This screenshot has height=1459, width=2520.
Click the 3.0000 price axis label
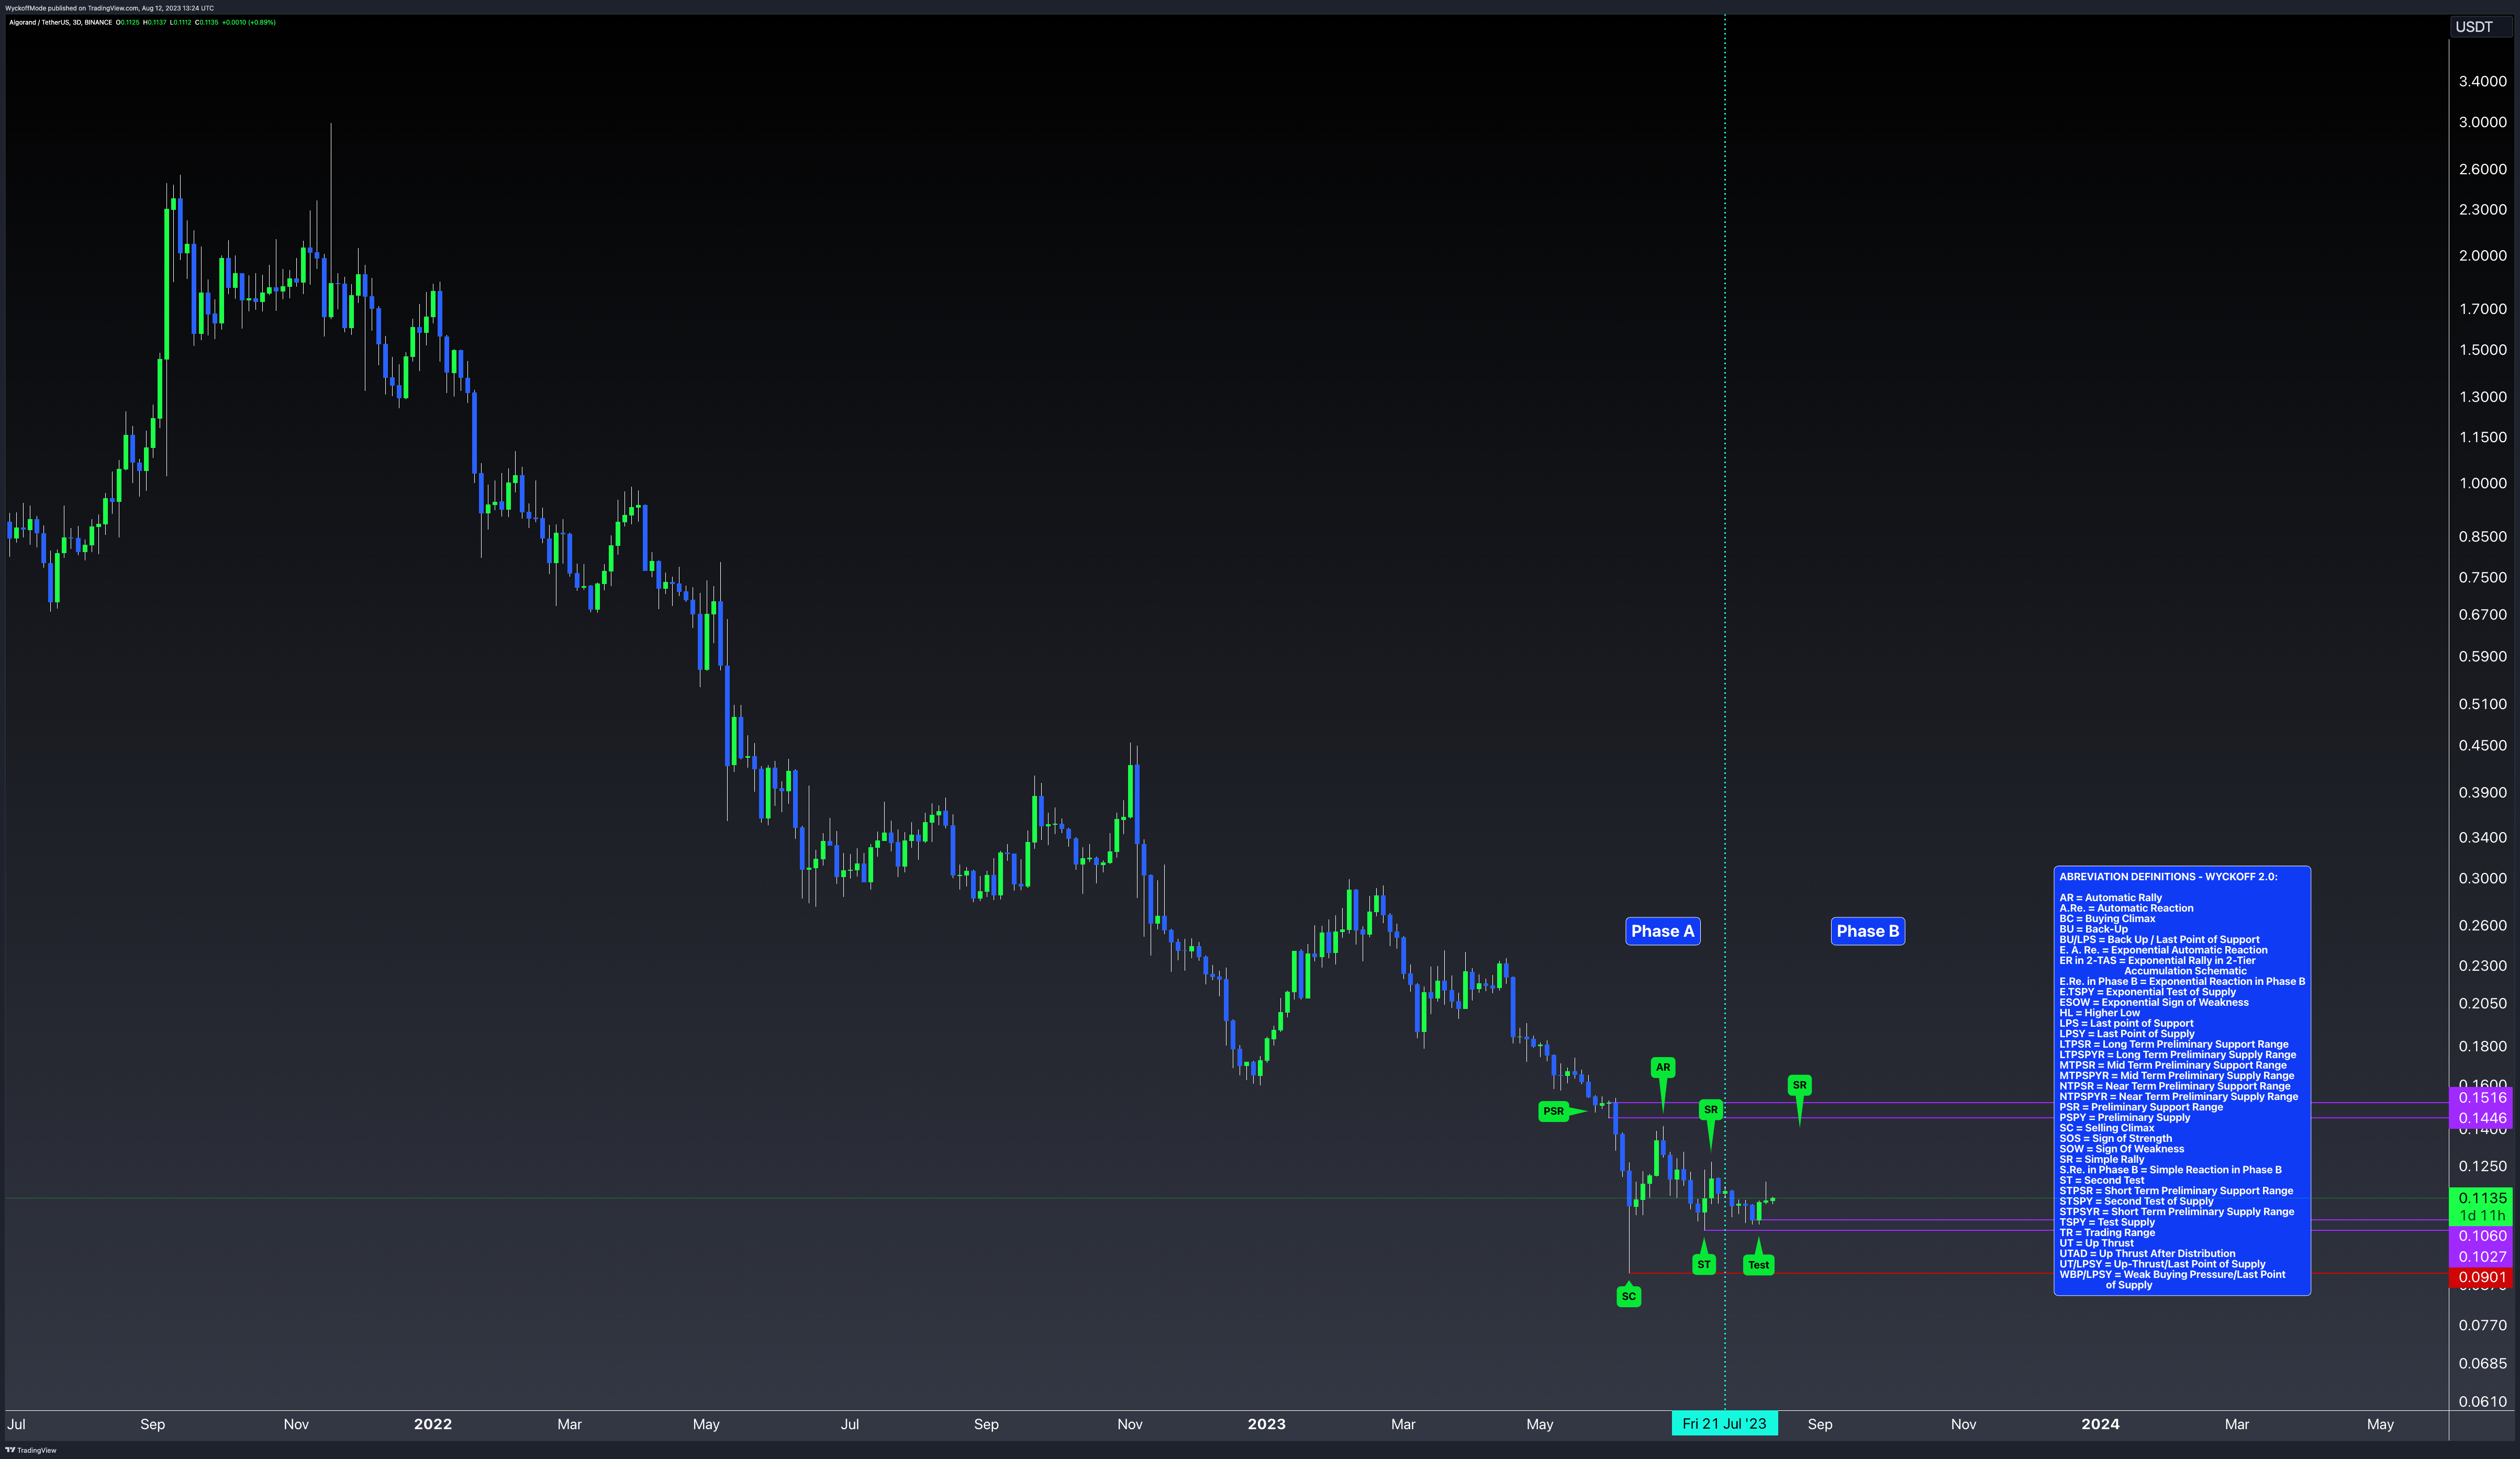click(2483, 122)
